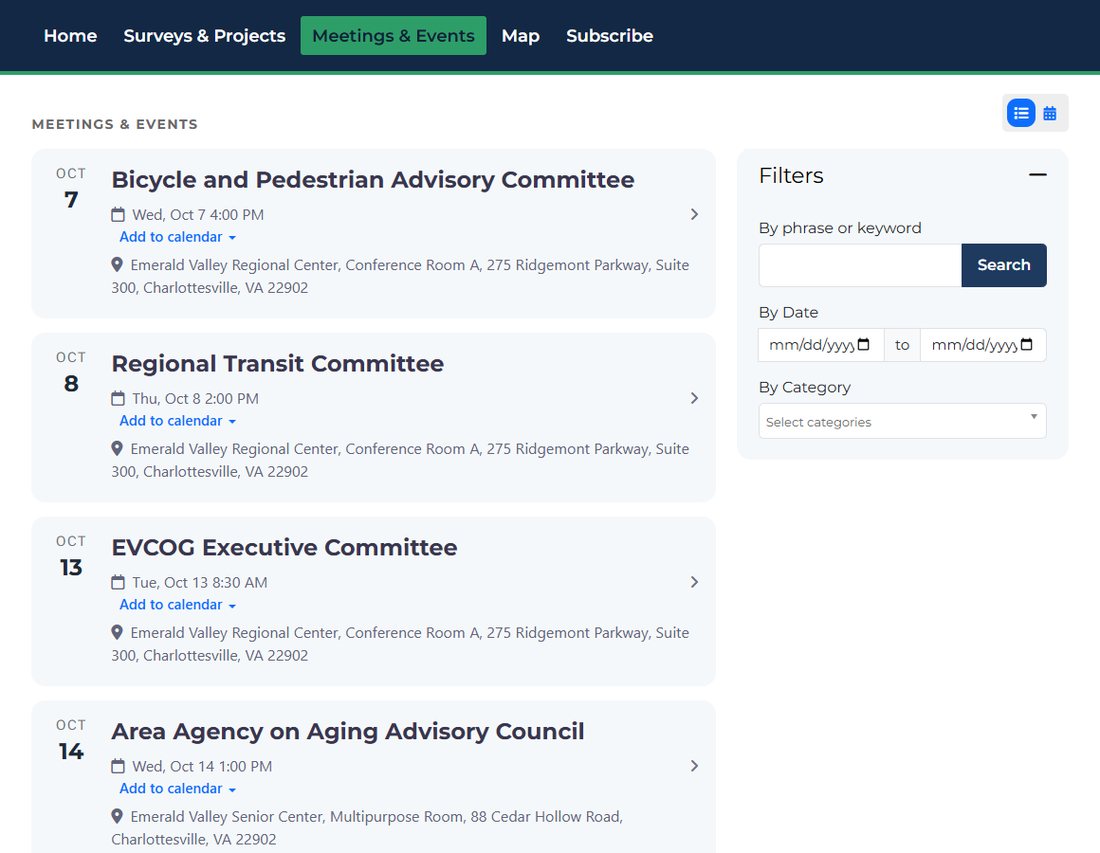Click calendar icon beside Tue, Oct 13 8:30 AM
The width and height of the screenshot is (1100, 853).
(x=118, y=582)
